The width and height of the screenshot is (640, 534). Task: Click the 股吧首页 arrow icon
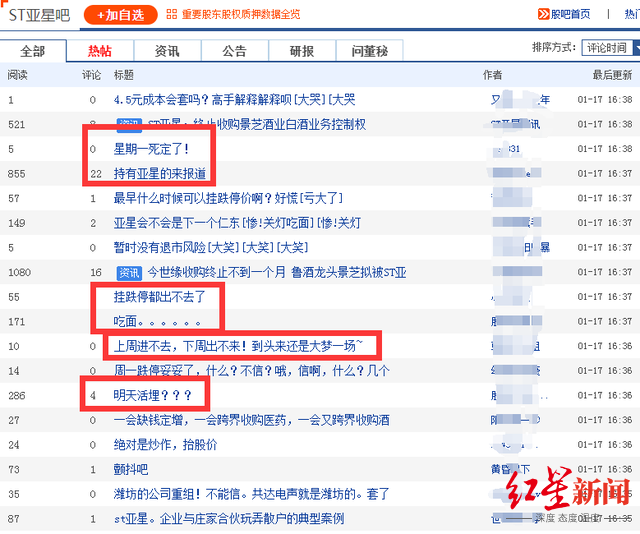point(543,14)
